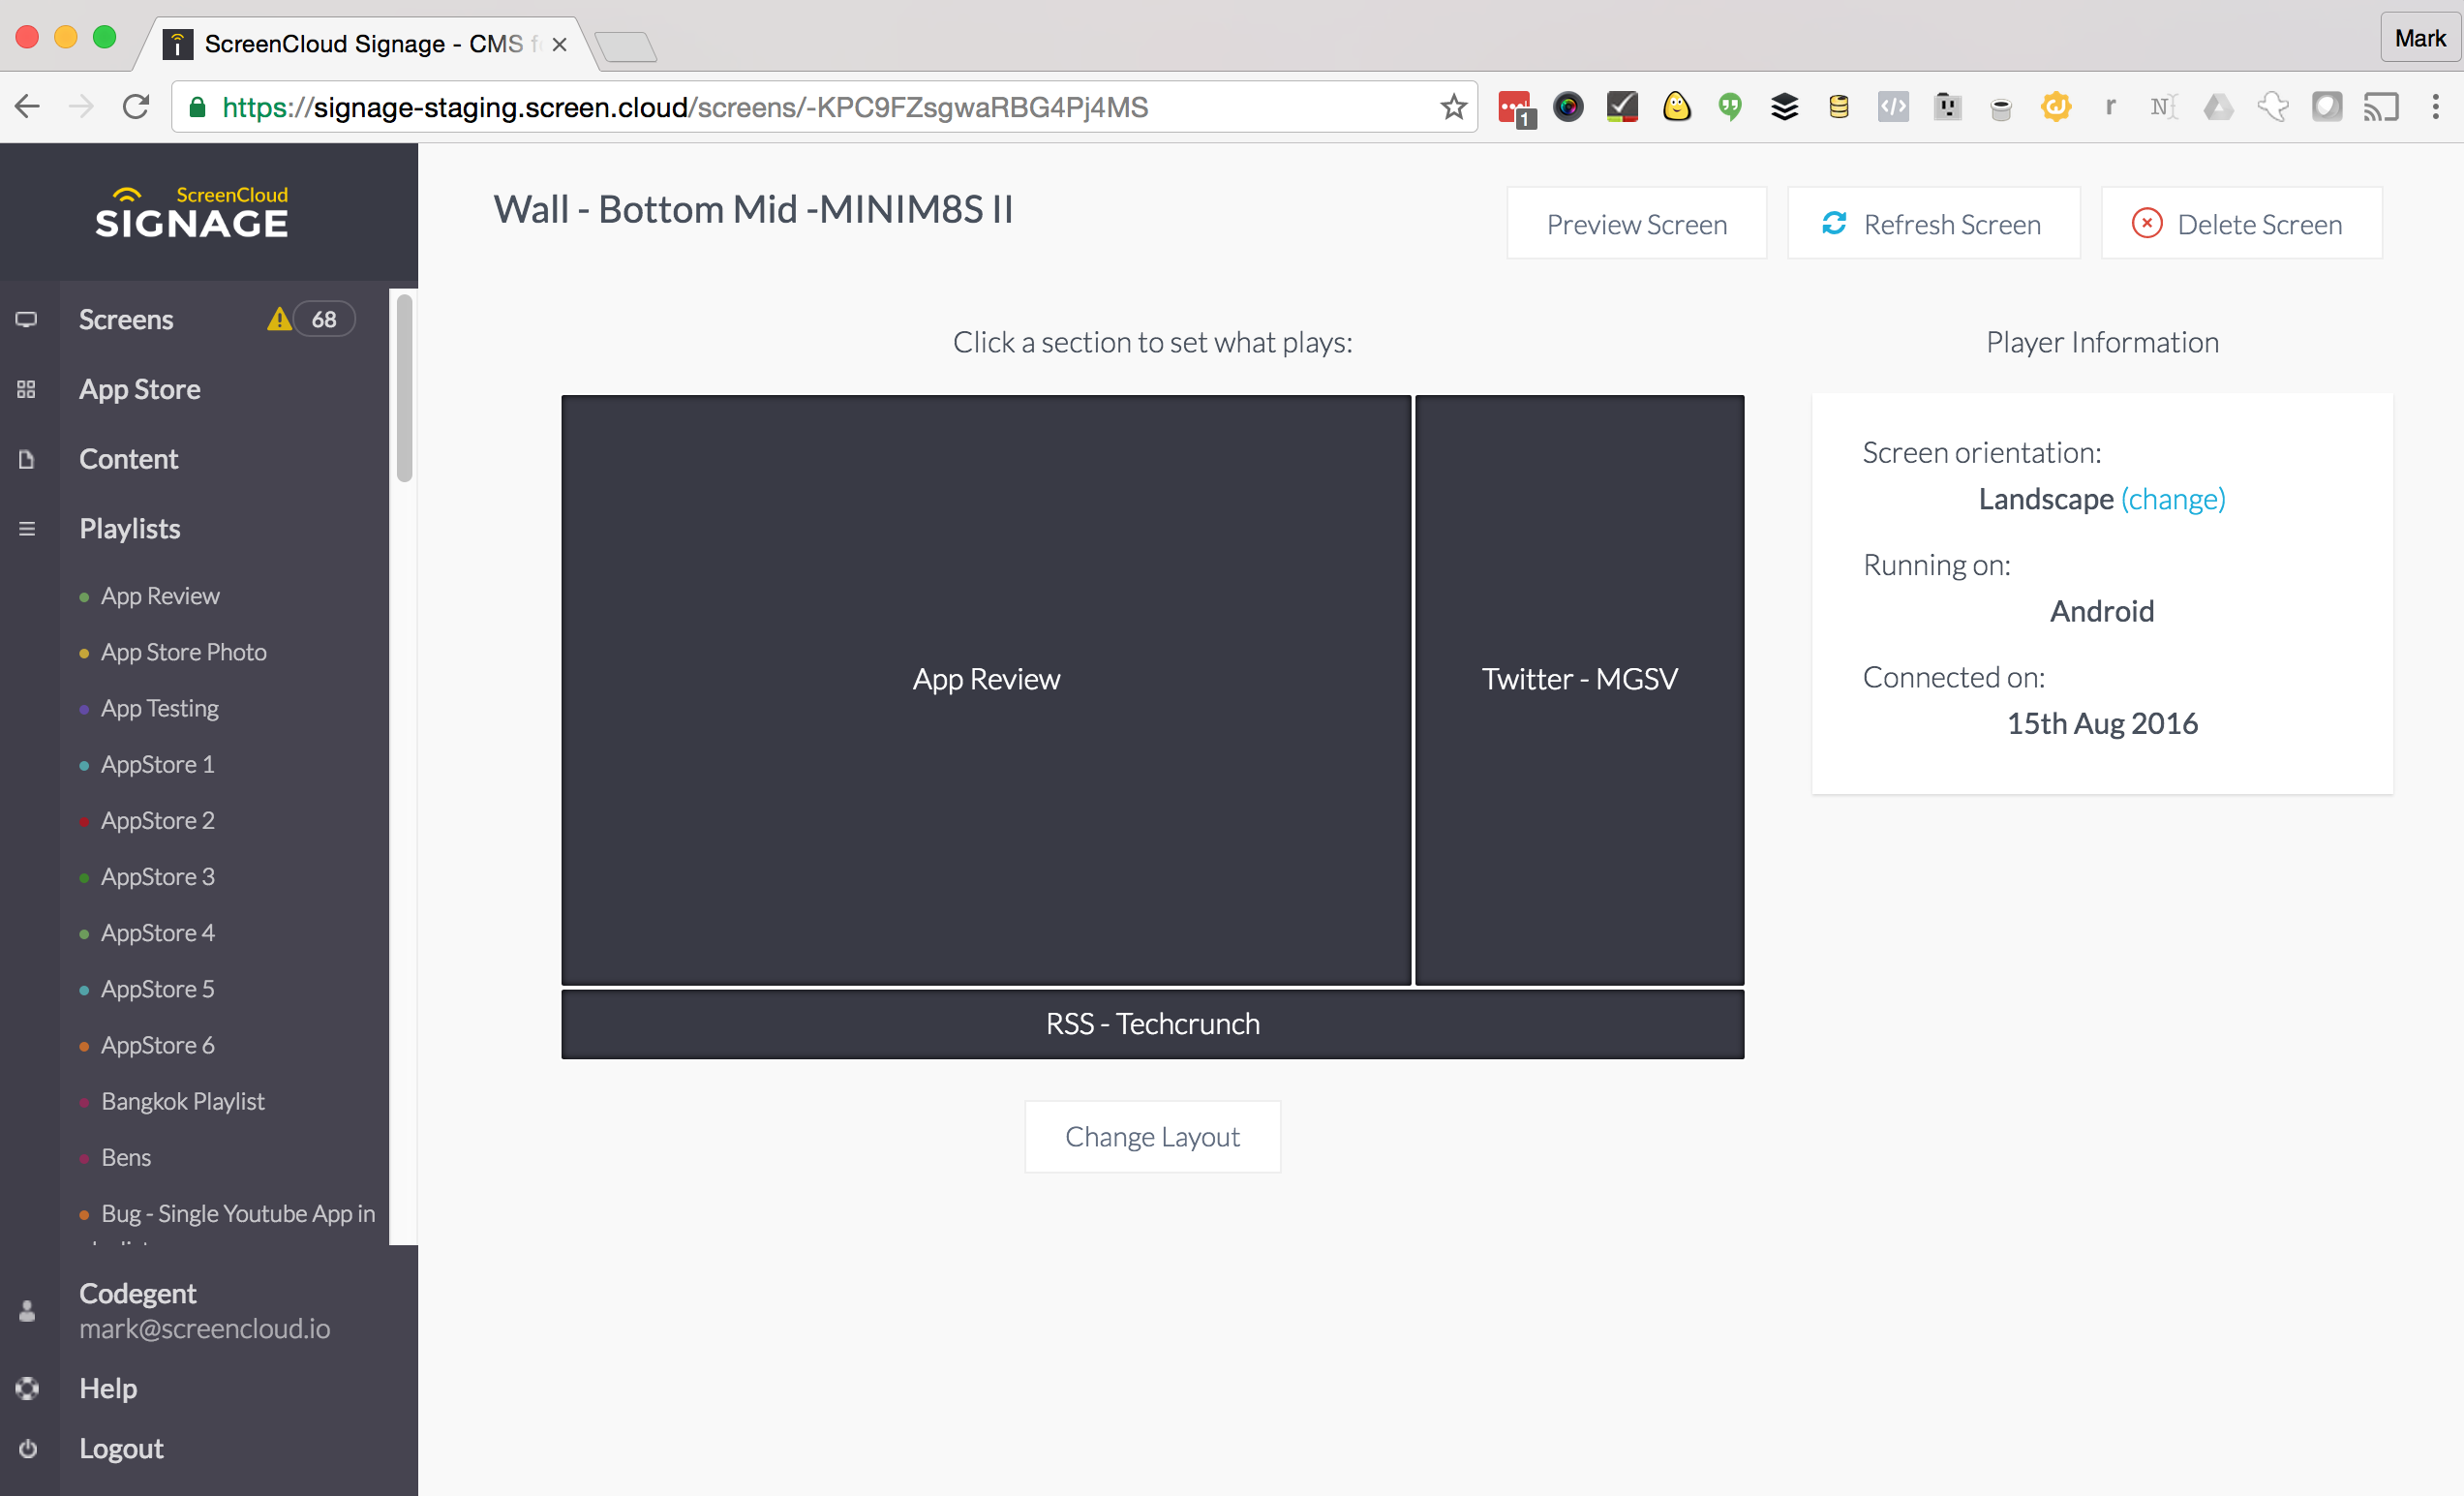
Task: Toggle the AppStore 2 playlist indicator
Action: click(83, 821)
